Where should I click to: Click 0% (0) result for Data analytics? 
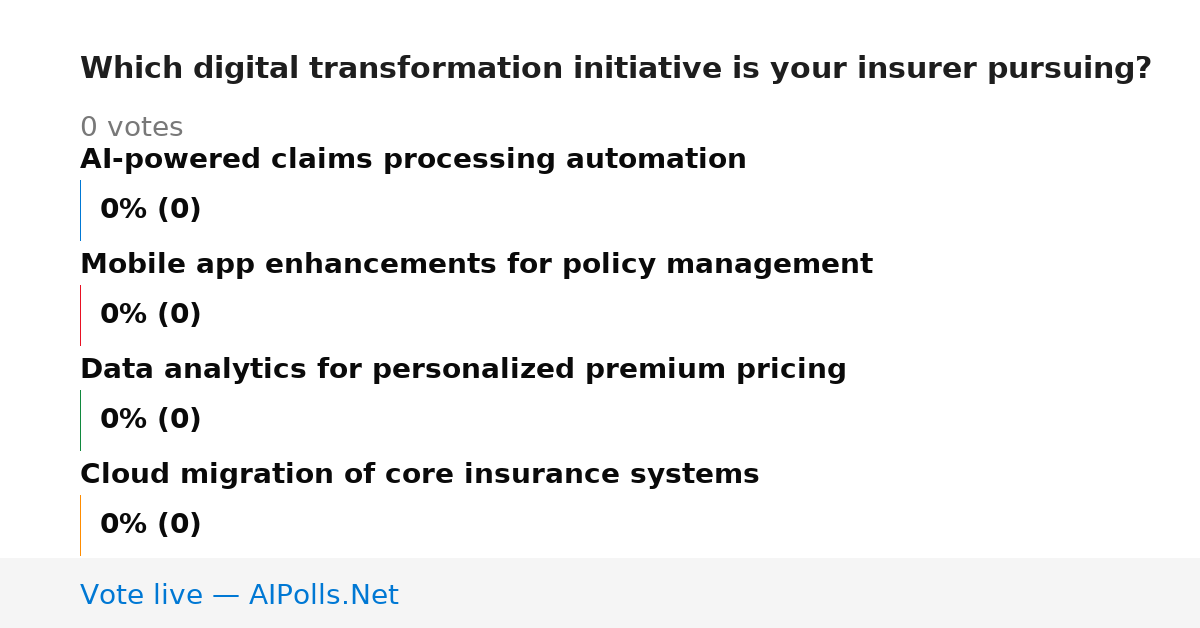(x=150, y=420)
